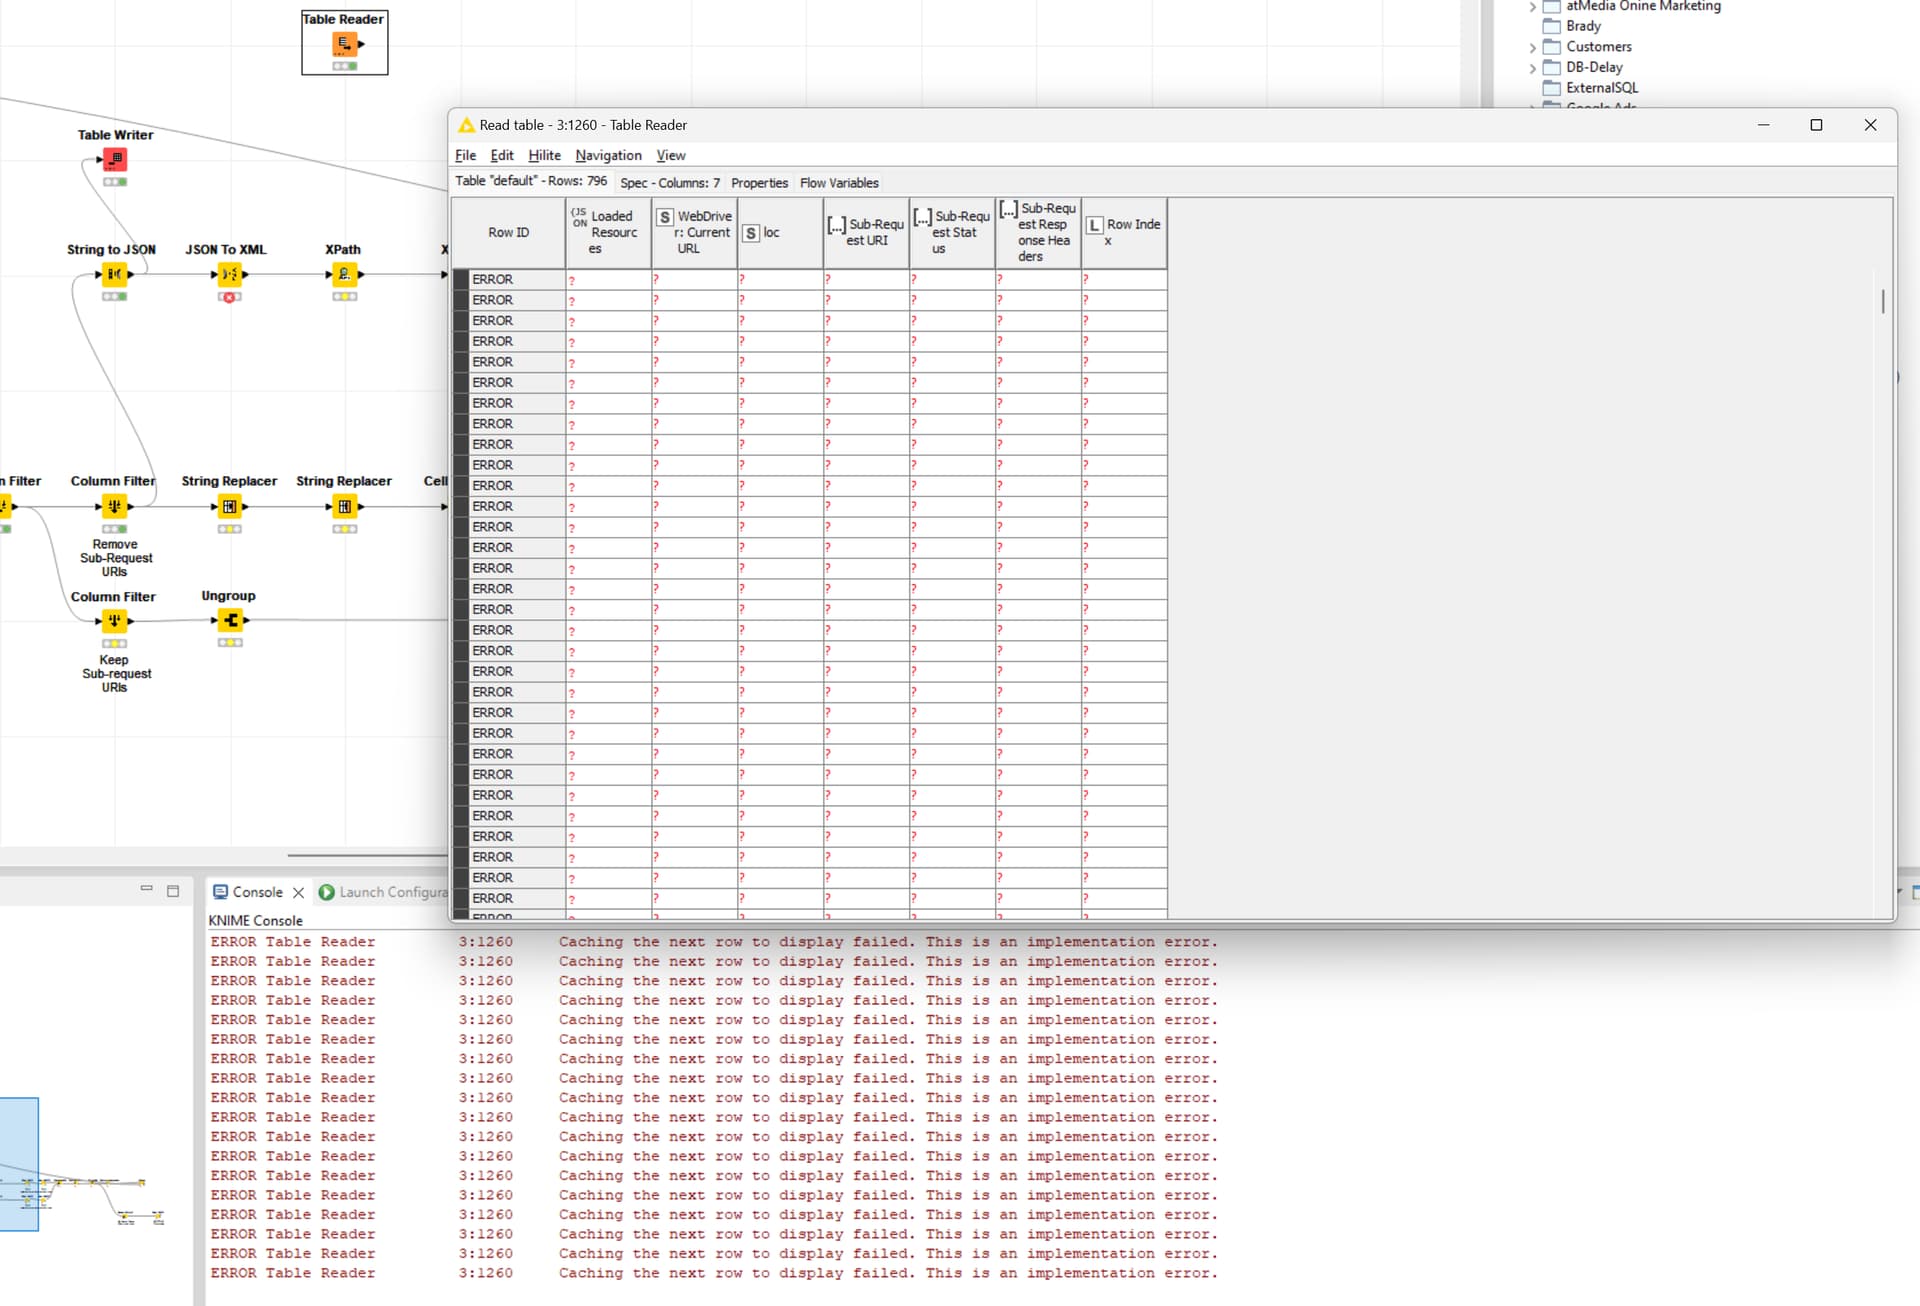Viewport: 1920px width, 1306px height.
Task: Select the String to JSON node
Action: pos(114,274)
